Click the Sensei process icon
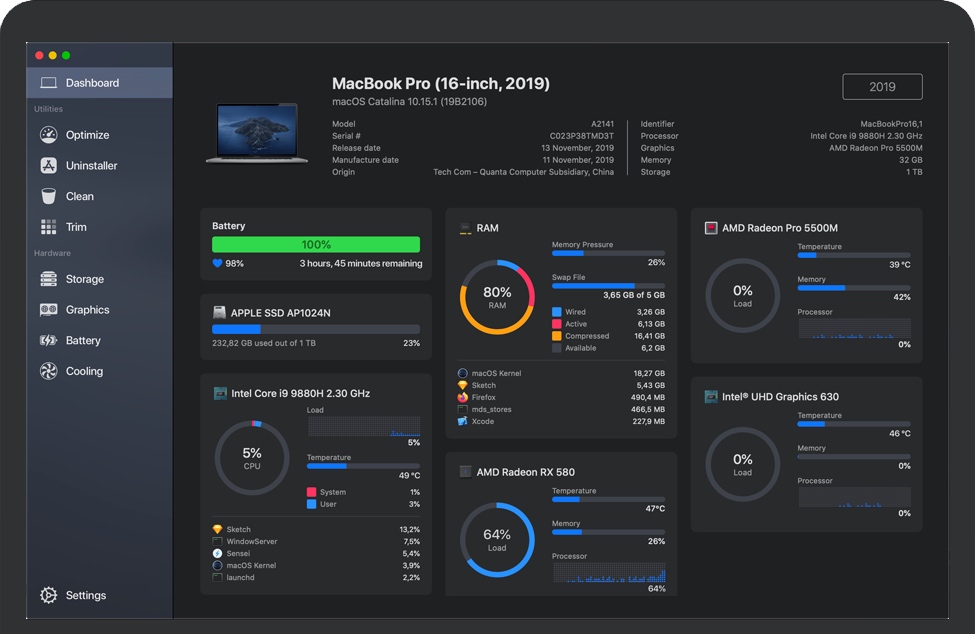 pos(217,553)
